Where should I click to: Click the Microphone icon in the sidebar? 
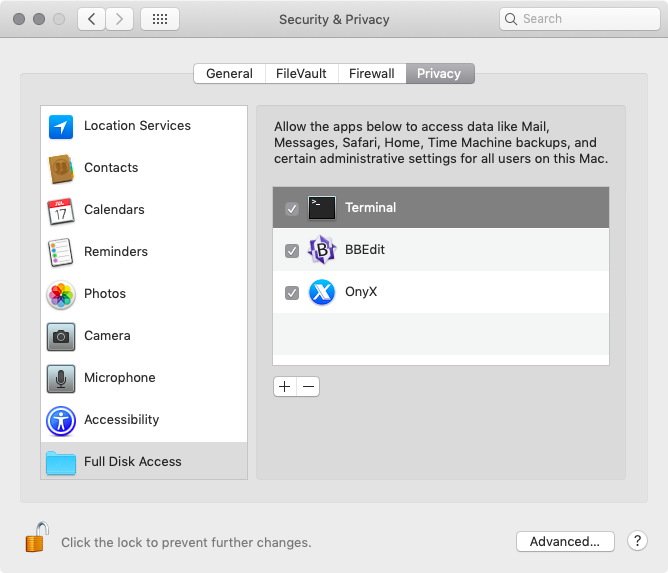[x=61, y=379]
